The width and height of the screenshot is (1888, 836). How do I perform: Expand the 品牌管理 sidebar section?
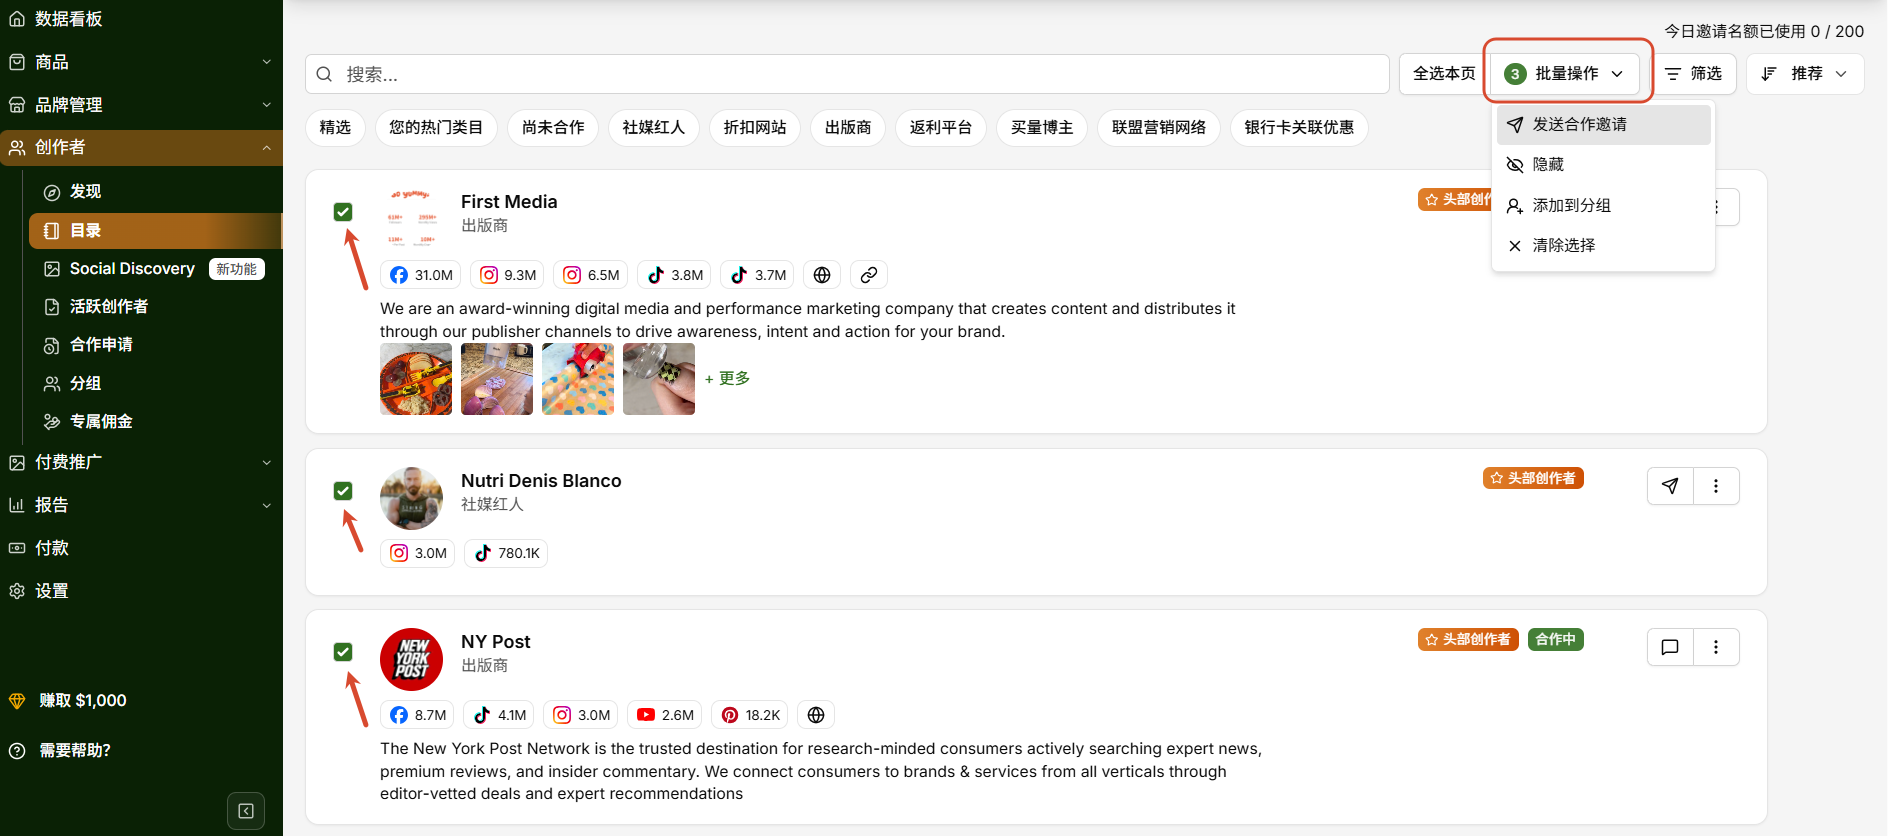pos(141,105)
